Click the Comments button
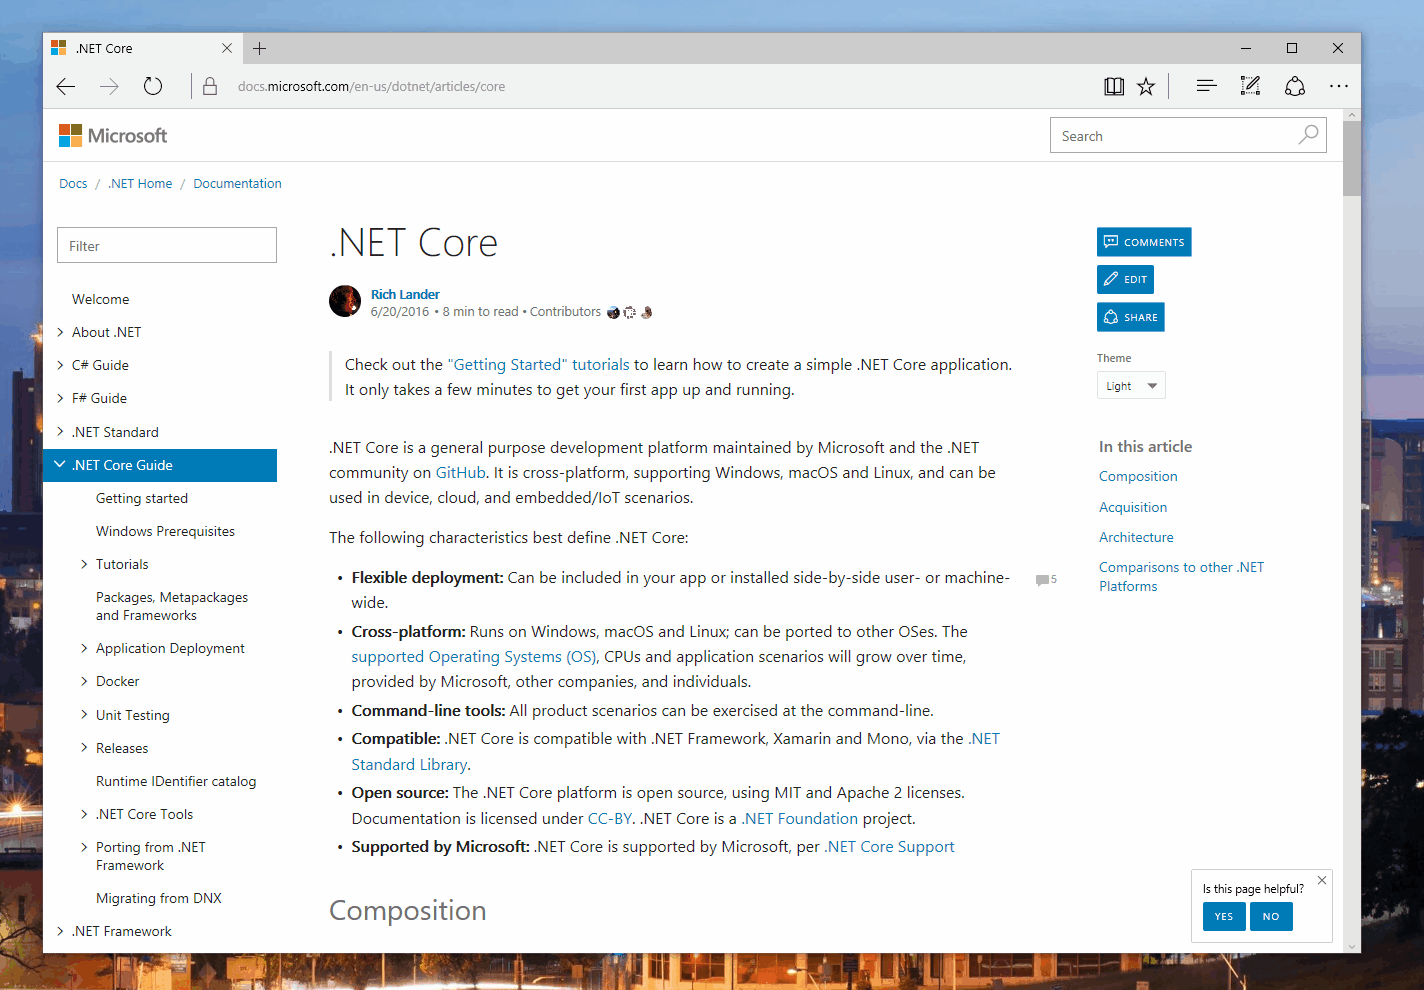Image resolution: width=1424 pixels, height=990 pixels. coord(1144,242)
